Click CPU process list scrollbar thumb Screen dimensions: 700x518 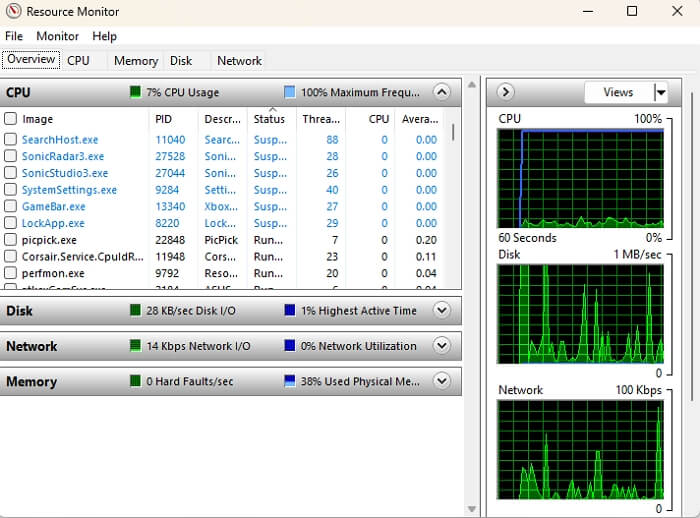454,132
